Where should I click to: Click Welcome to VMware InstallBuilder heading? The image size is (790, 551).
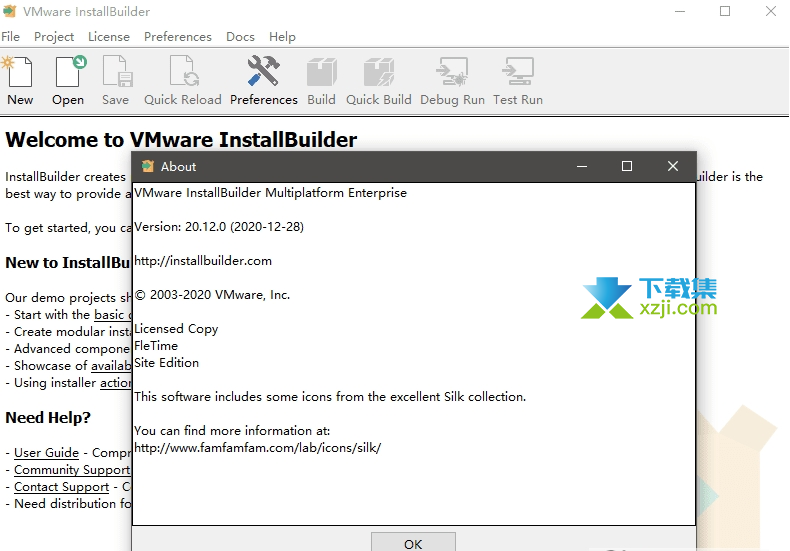click(x=181, y=140)
